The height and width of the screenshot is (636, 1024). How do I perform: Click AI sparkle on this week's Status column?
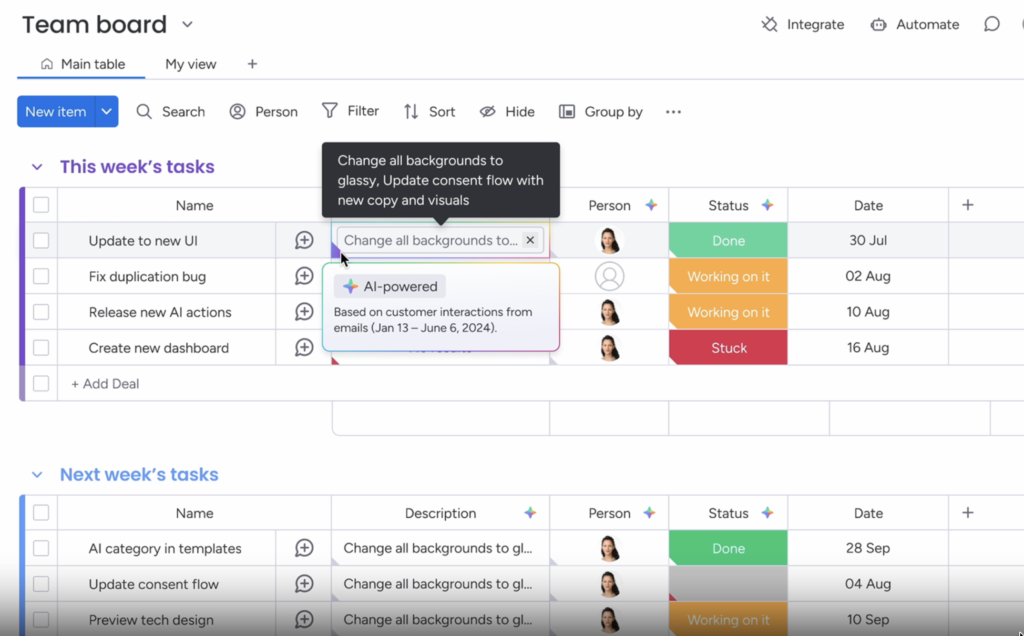point(767,205)
